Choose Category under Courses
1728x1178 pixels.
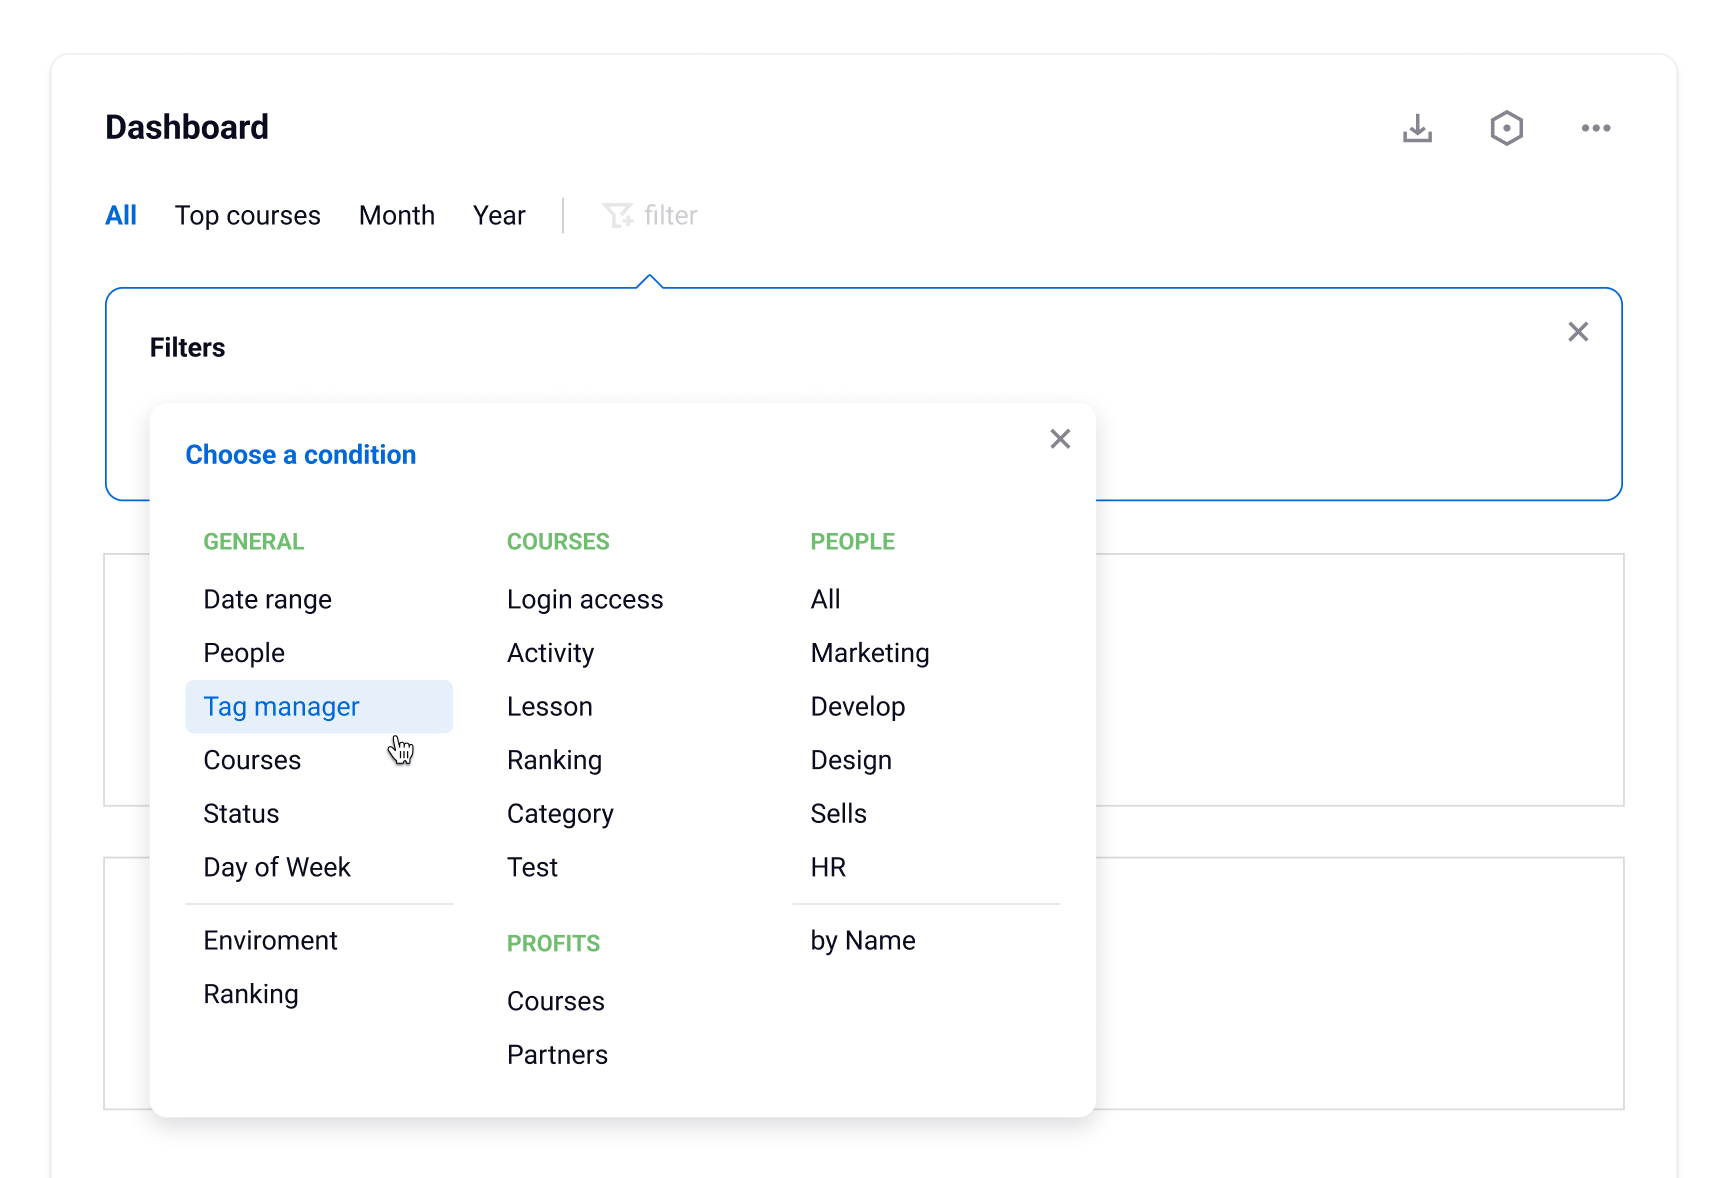560,814
